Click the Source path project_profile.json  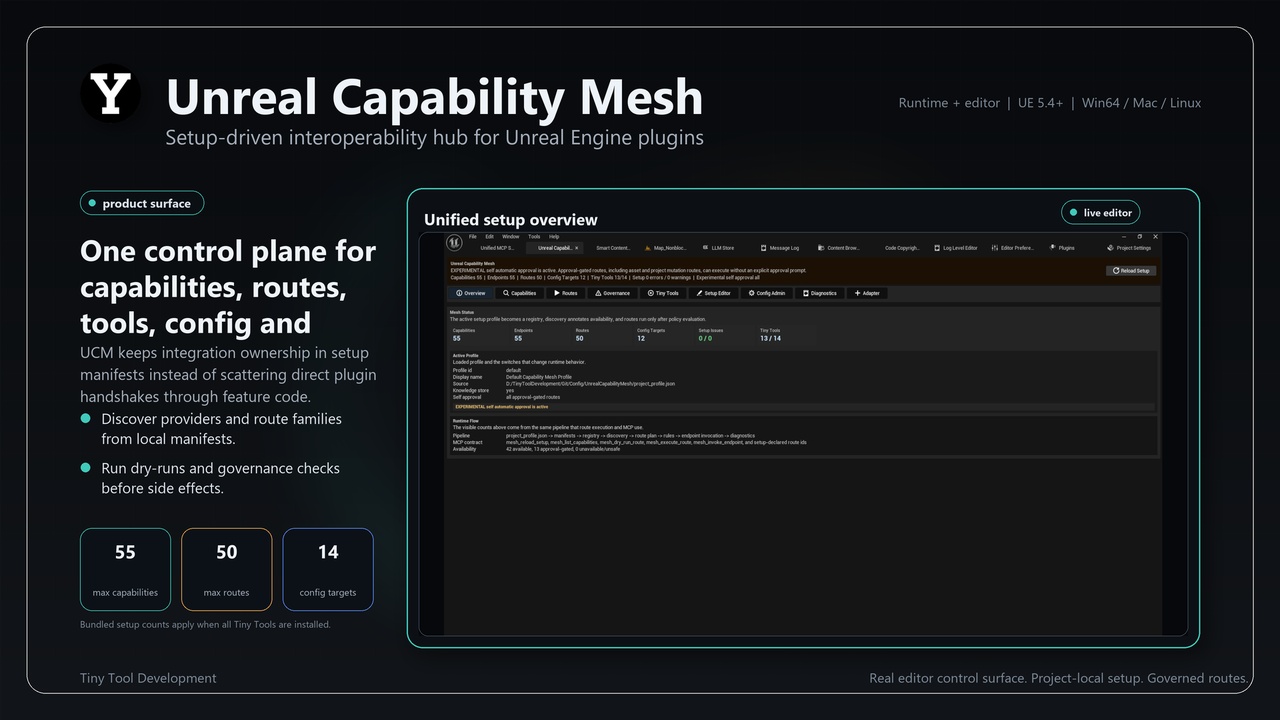tap(590, 383)
